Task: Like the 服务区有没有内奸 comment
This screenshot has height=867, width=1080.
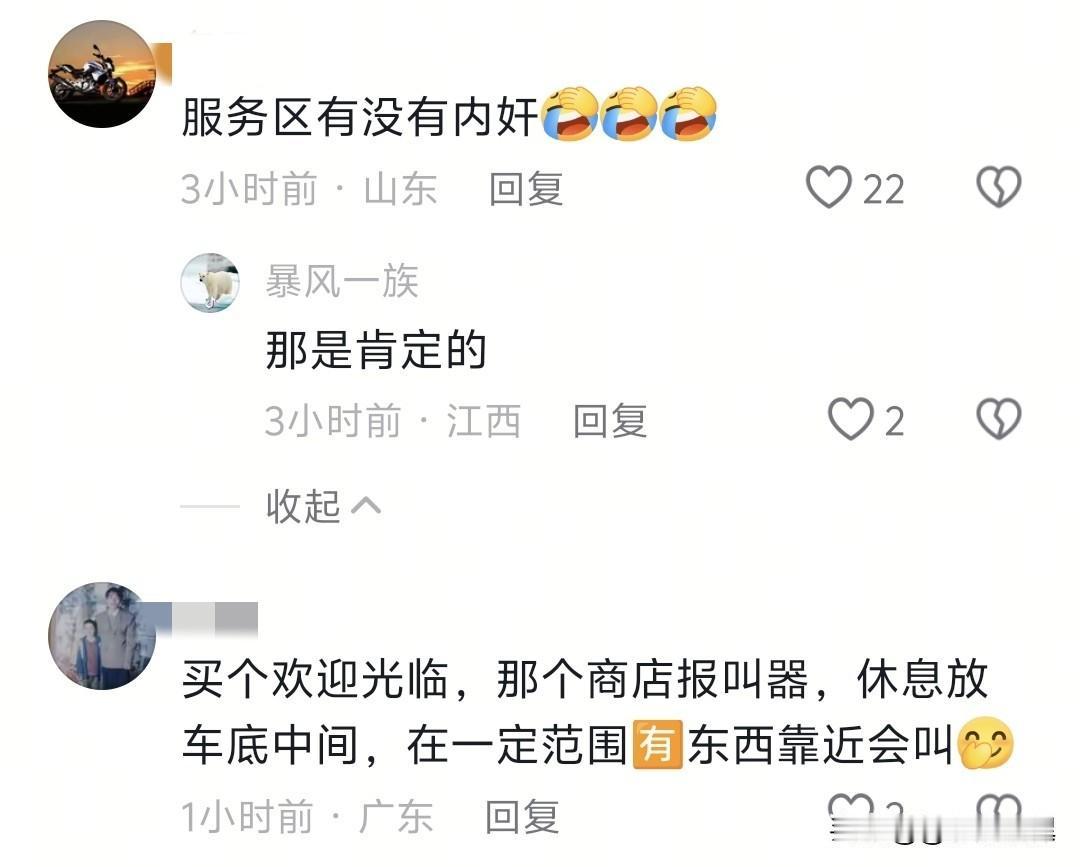Action: [829, 187]
